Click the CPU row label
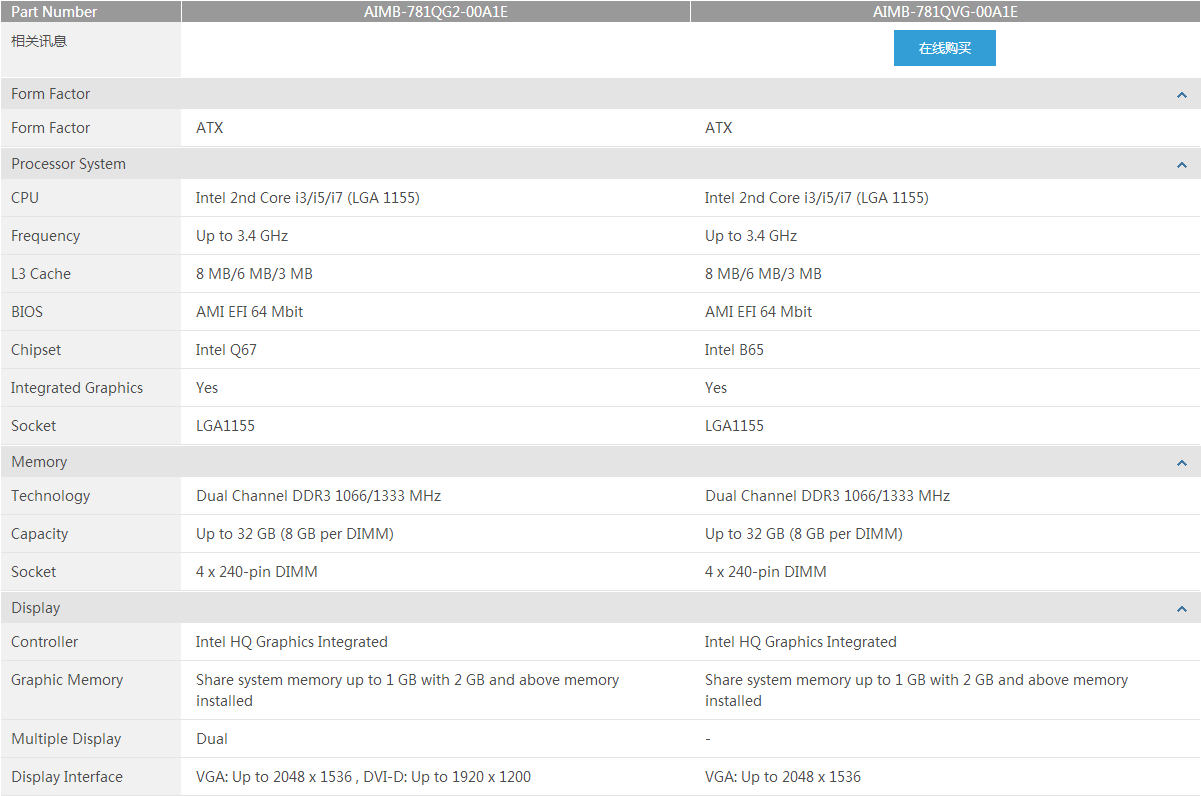Screen dimensions: 1201x796 coord(25,198)
